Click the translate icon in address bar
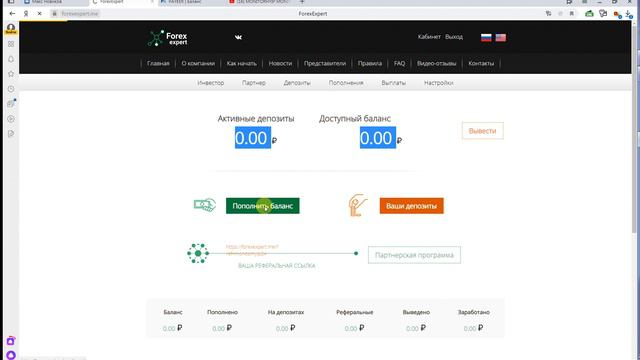Image resolution: width=640 pixels, height=360 pixels. pyautogui.click(x=548, y=13)
